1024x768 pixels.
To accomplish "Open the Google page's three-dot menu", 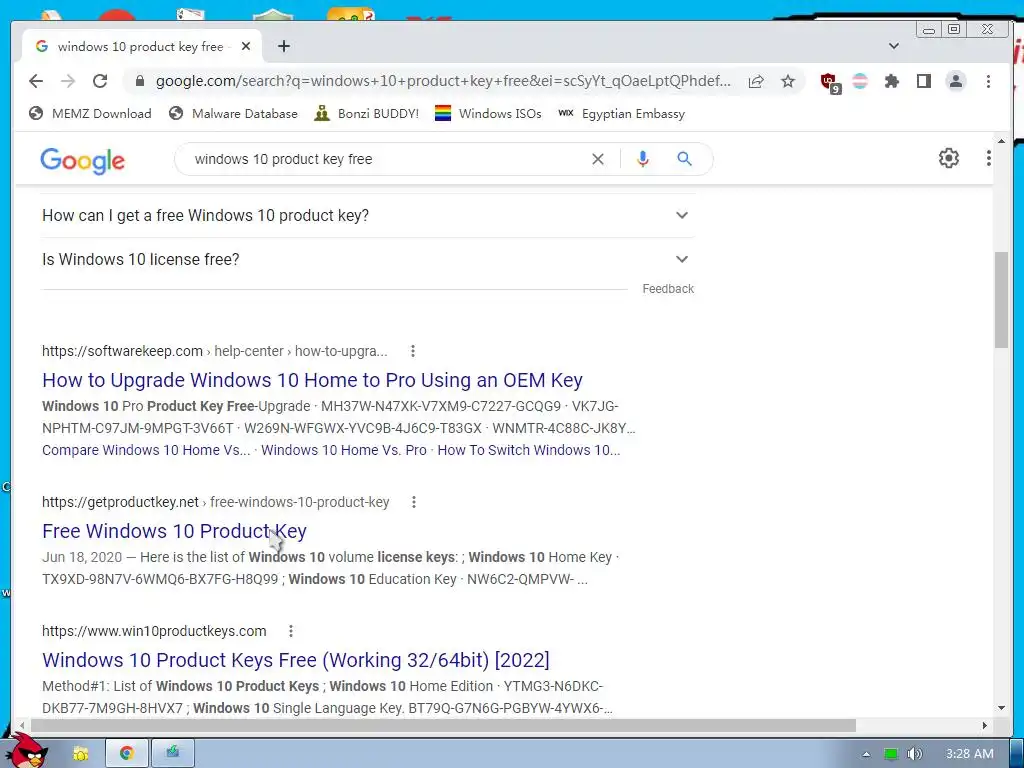I will 988,158.
